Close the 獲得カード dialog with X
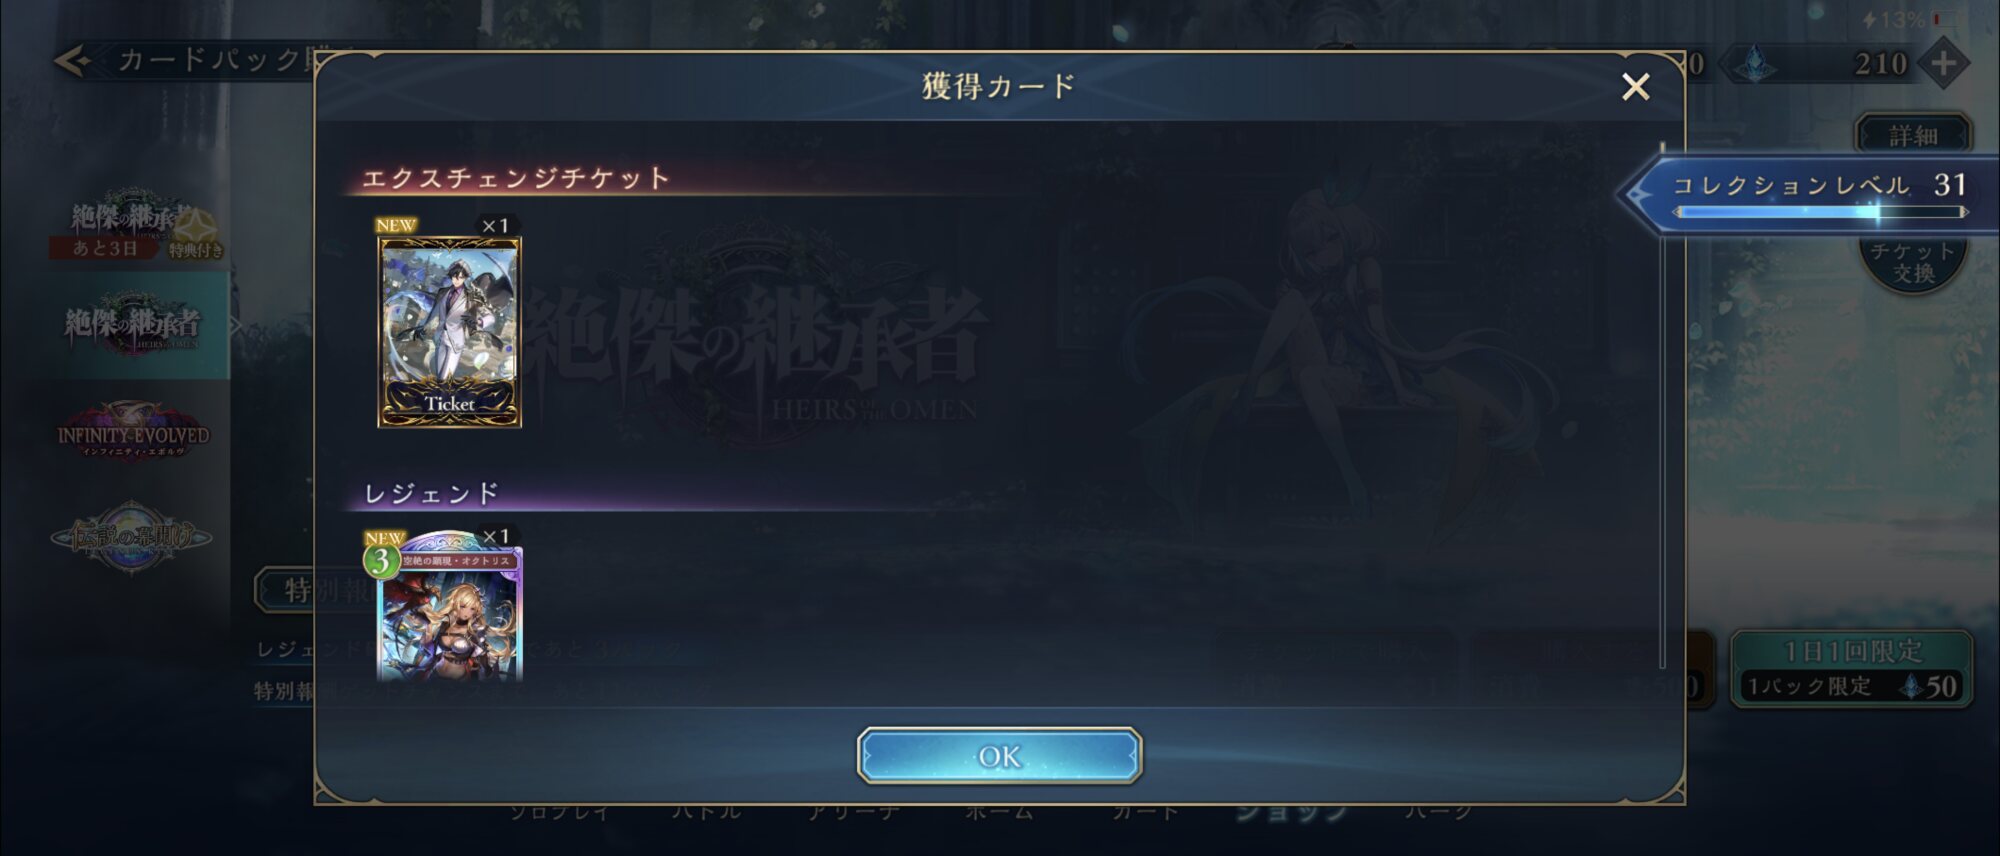Screen dimensions: 2000x856 [x=1635, y=87]
